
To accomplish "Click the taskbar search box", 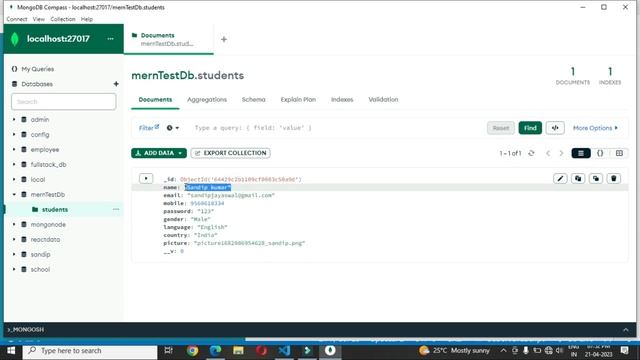I will 90,351.
